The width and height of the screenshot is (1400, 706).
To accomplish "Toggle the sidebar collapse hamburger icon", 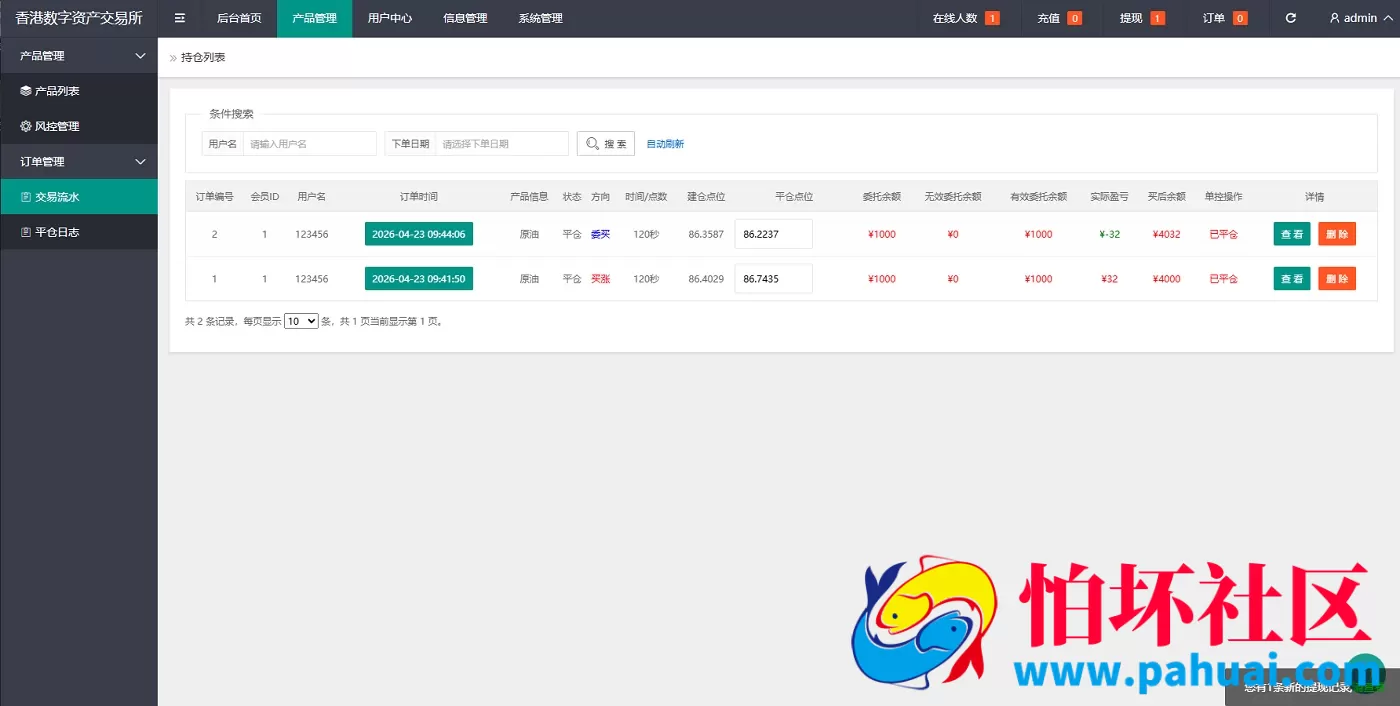I will tap(180, 18).
